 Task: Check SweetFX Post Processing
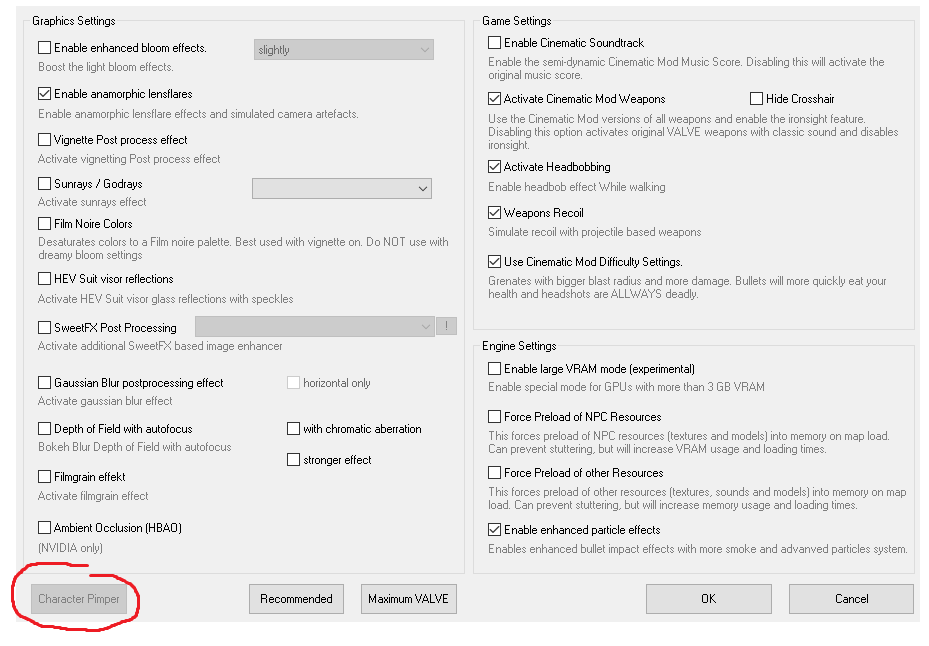click(x=45, y=328)
